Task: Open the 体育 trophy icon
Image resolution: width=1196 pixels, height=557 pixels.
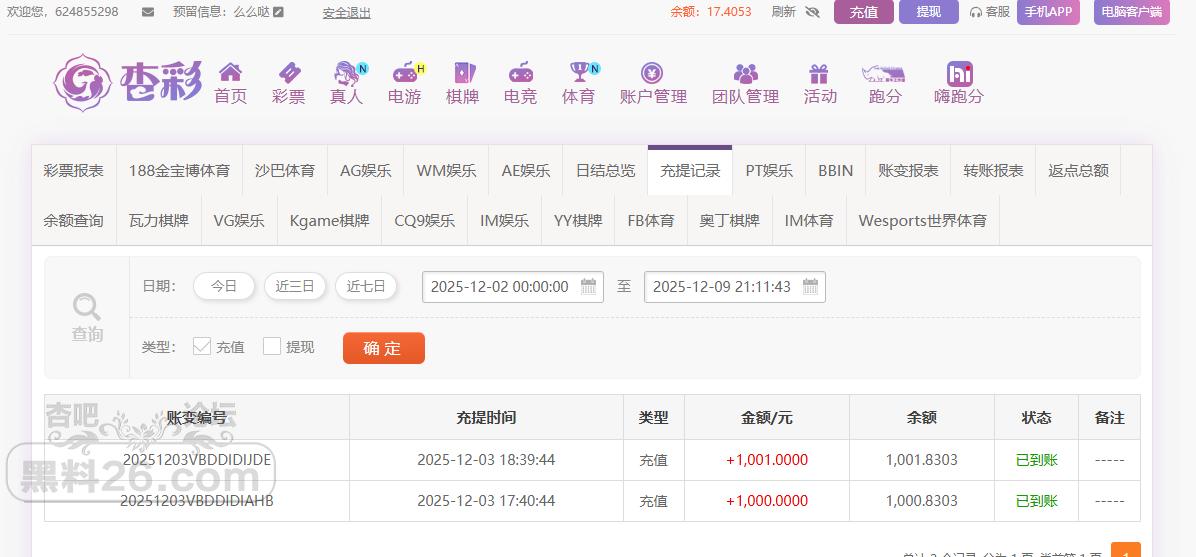Action: pos(578,73)
